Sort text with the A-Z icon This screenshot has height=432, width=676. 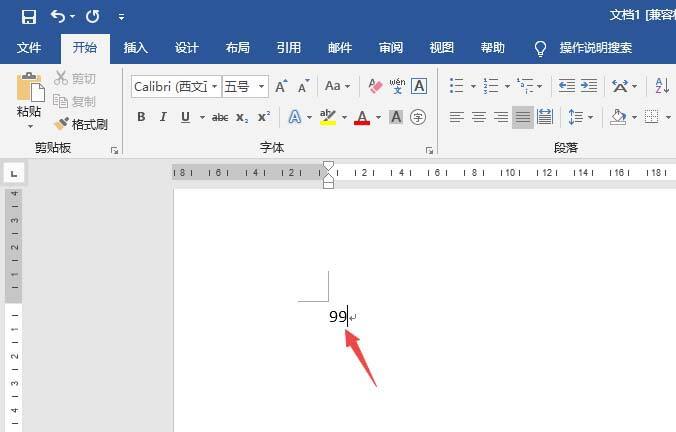tap(662, 86)
